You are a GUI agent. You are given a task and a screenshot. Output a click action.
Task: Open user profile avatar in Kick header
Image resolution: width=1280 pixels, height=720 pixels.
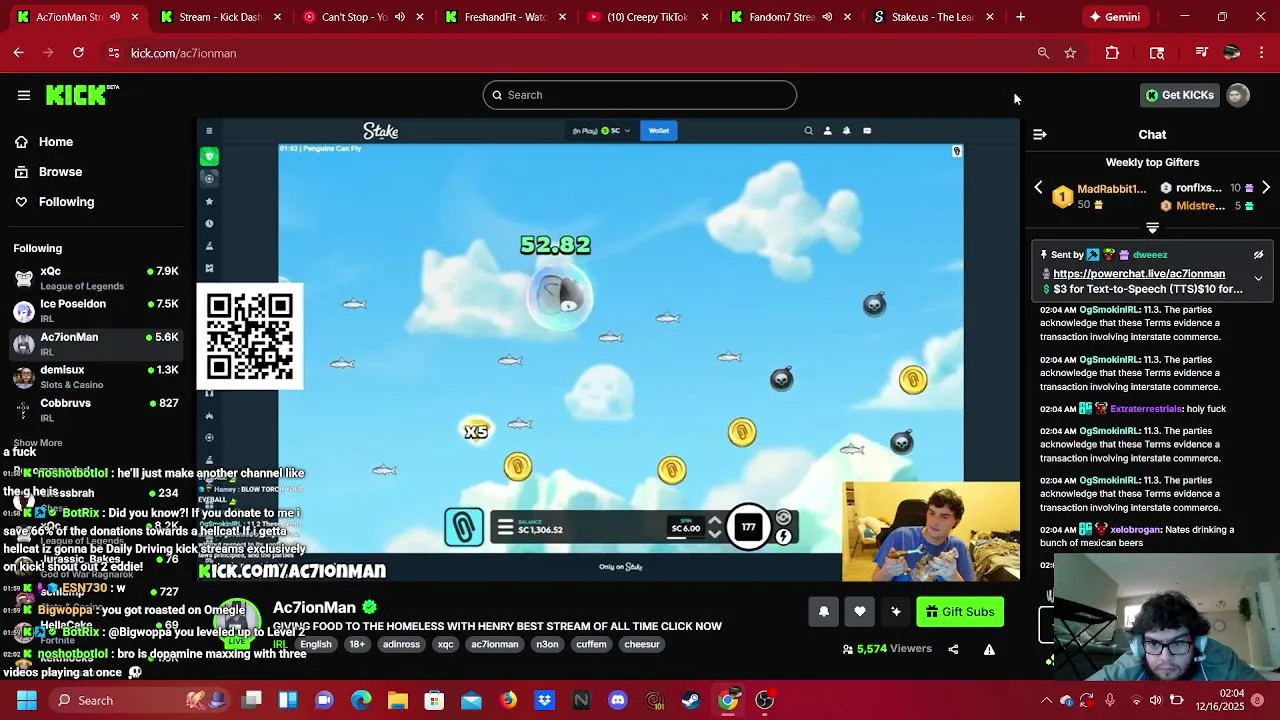pyautogui.click(x=1238, y=95)
